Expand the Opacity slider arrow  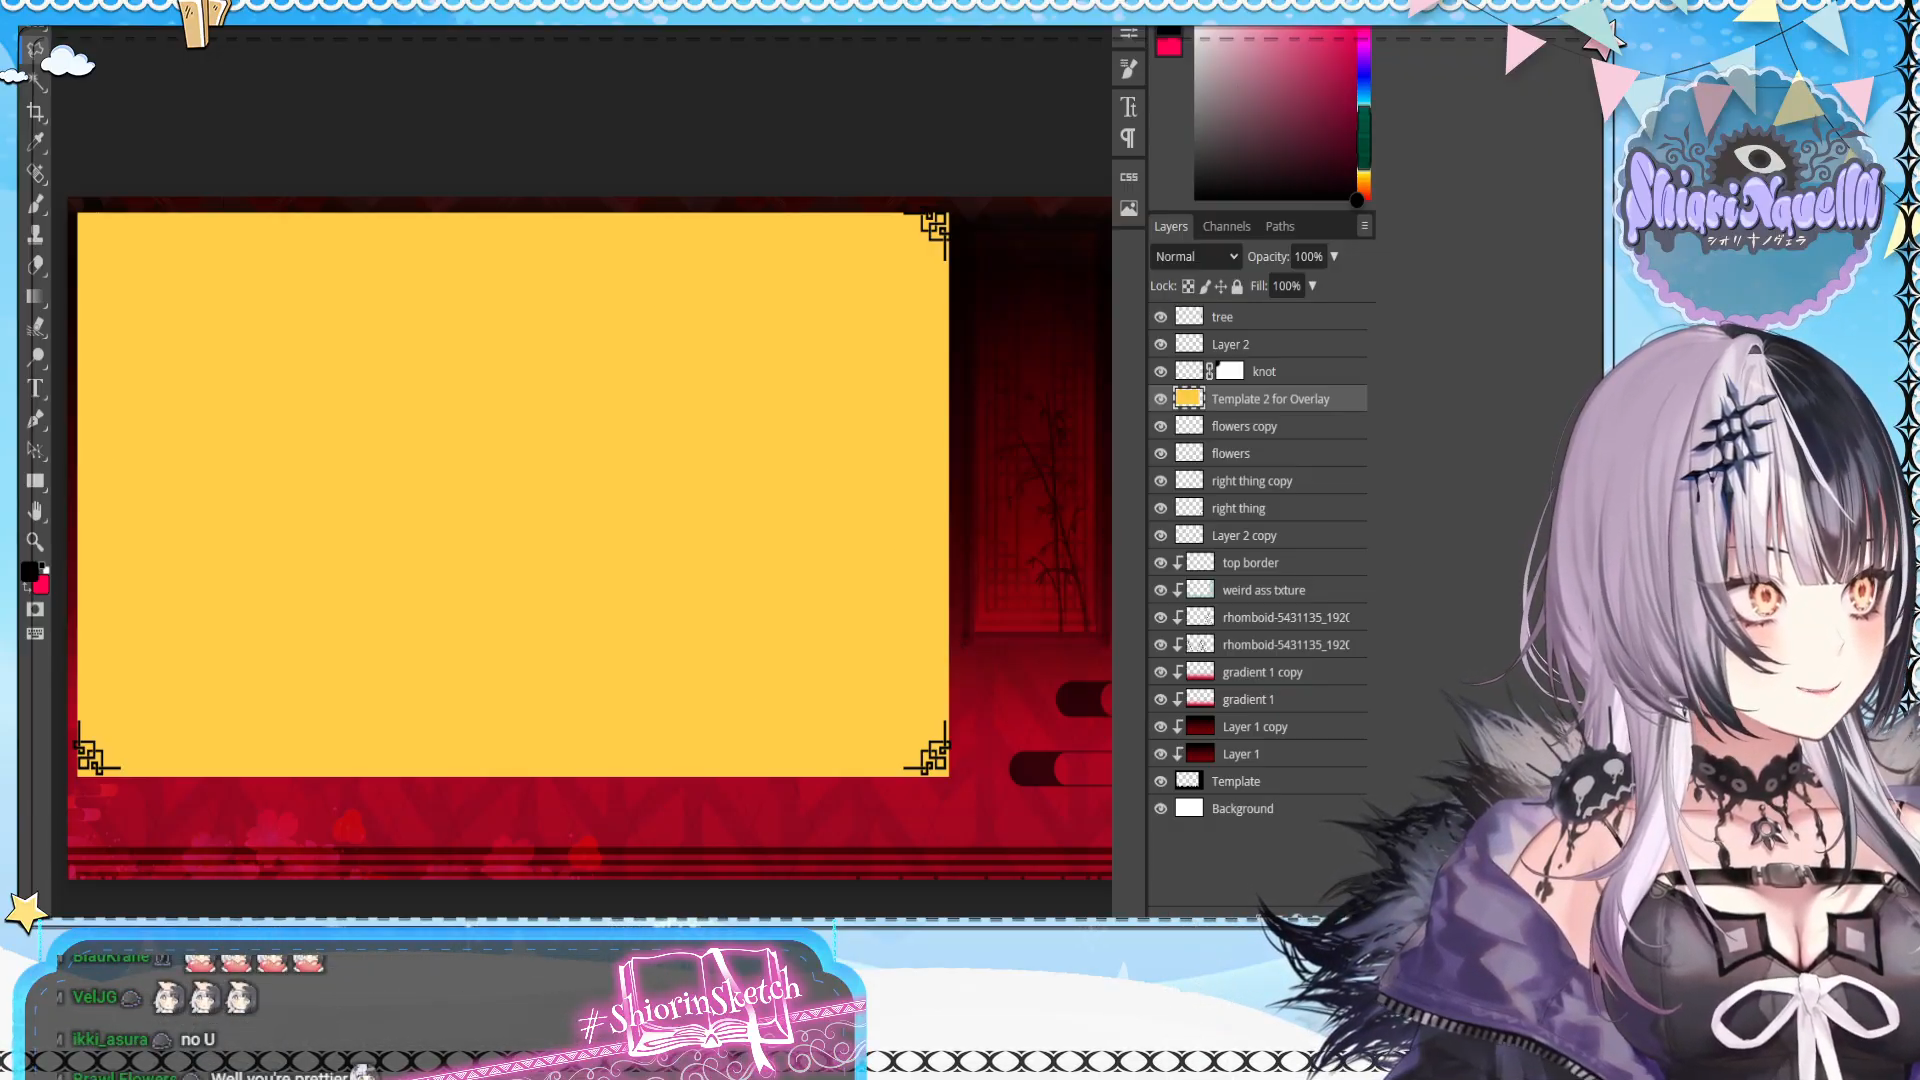(1334, 257)
